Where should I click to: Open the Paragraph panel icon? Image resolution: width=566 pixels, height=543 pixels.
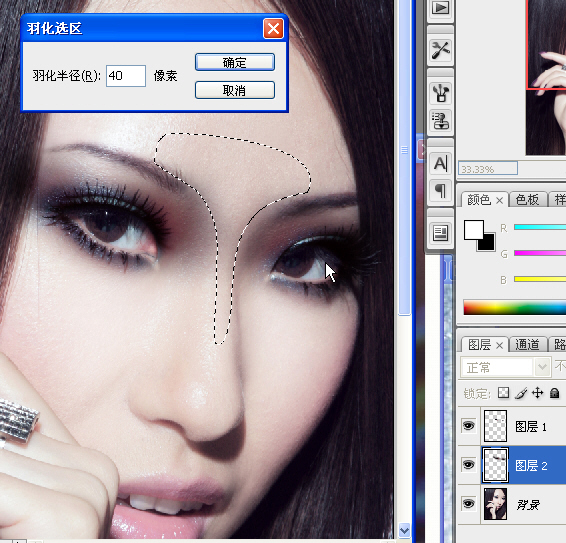click(x=440, y=191)
